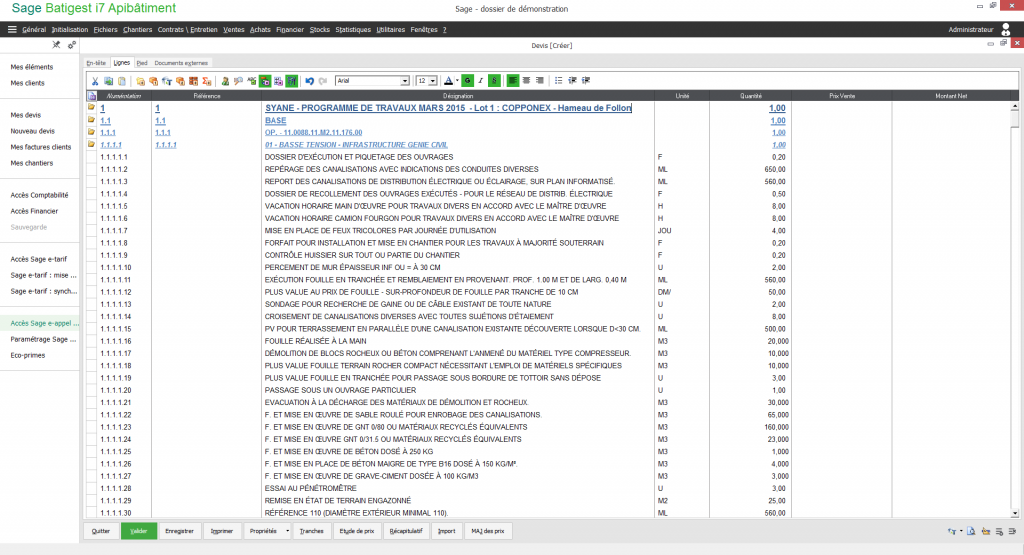Click the Étude de prix button
The height and width of the screenshot is (555, 1024).
coord(357,531)
